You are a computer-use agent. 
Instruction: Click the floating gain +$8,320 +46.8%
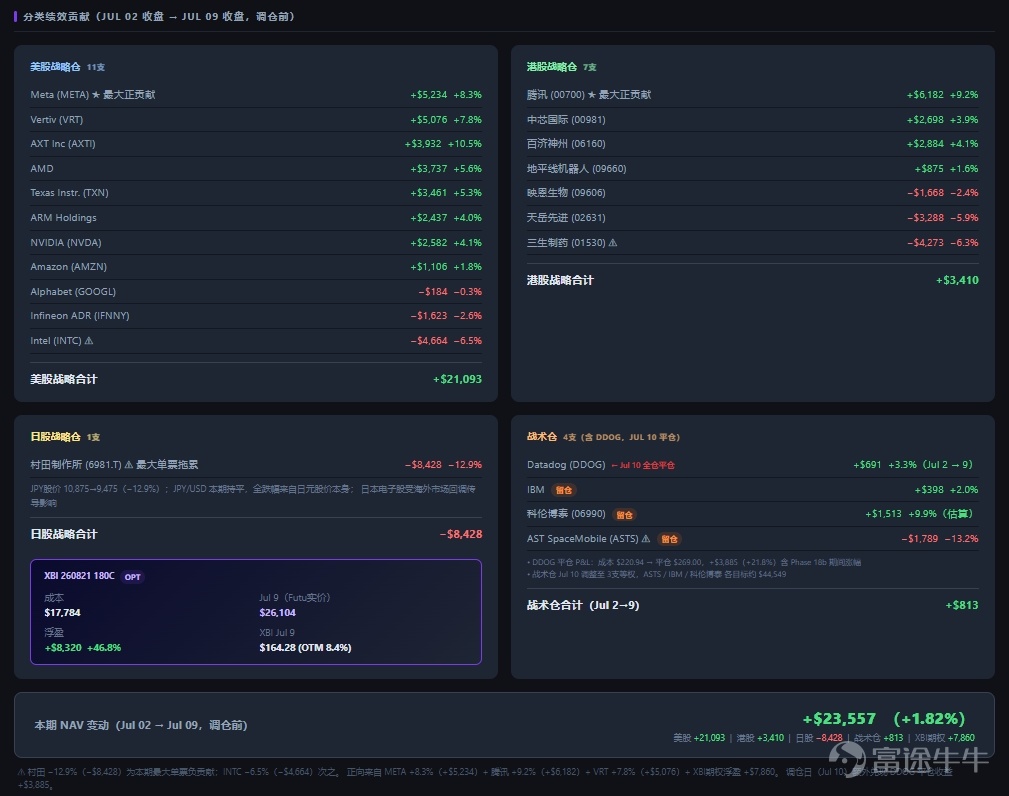pos(82,647)
